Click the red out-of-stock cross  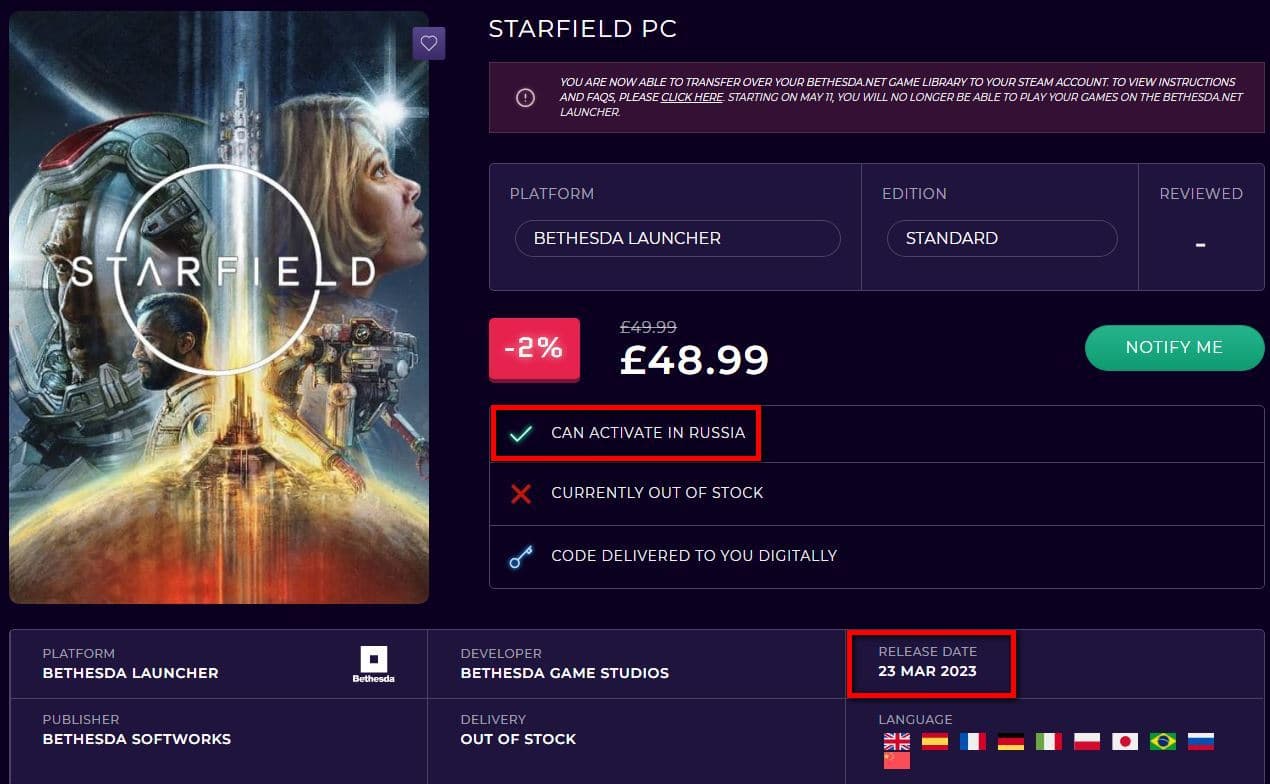pyautogui.click(x=521, y=493)
